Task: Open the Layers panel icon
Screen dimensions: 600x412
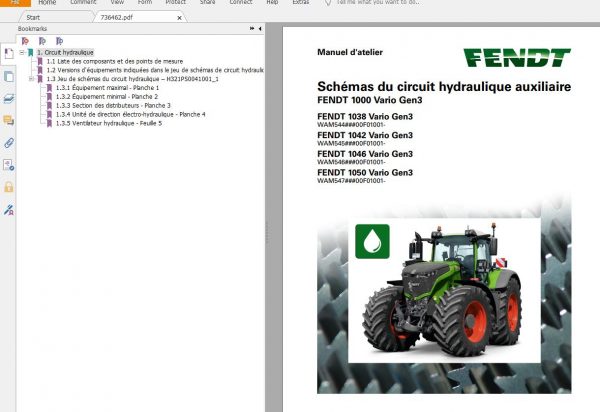Action: (8, 99)
